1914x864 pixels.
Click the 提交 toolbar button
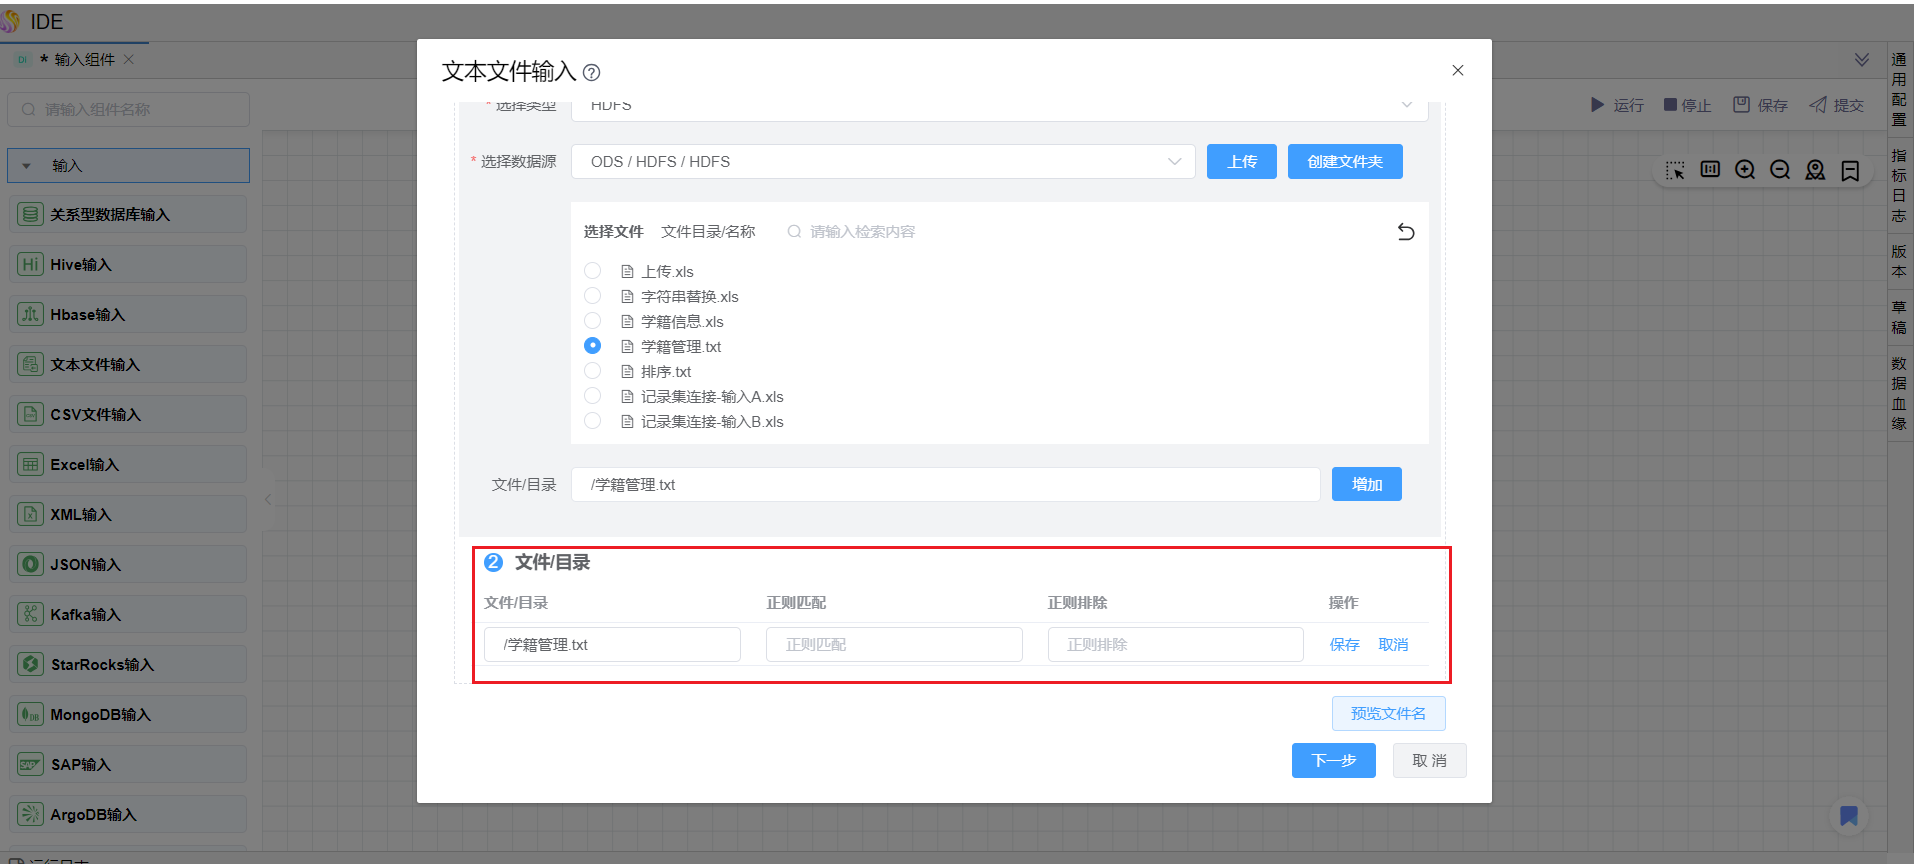1836,105
